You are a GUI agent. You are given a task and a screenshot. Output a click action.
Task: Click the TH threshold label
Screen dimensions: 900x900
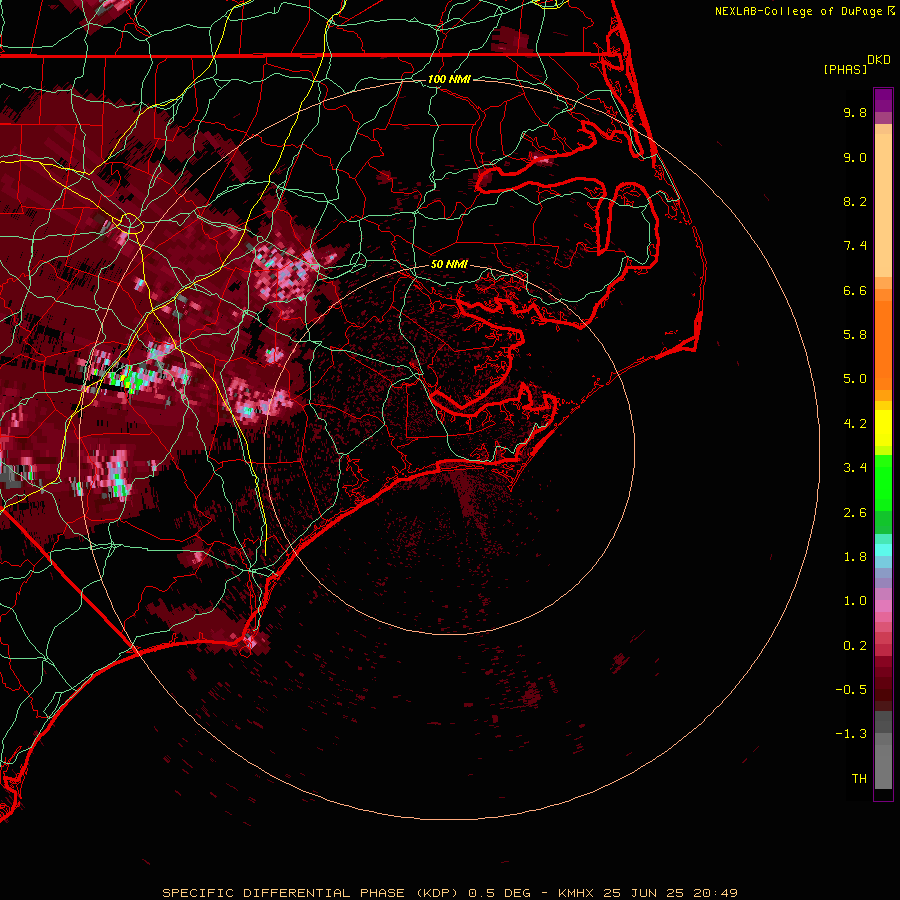click(x=859, y=779)
